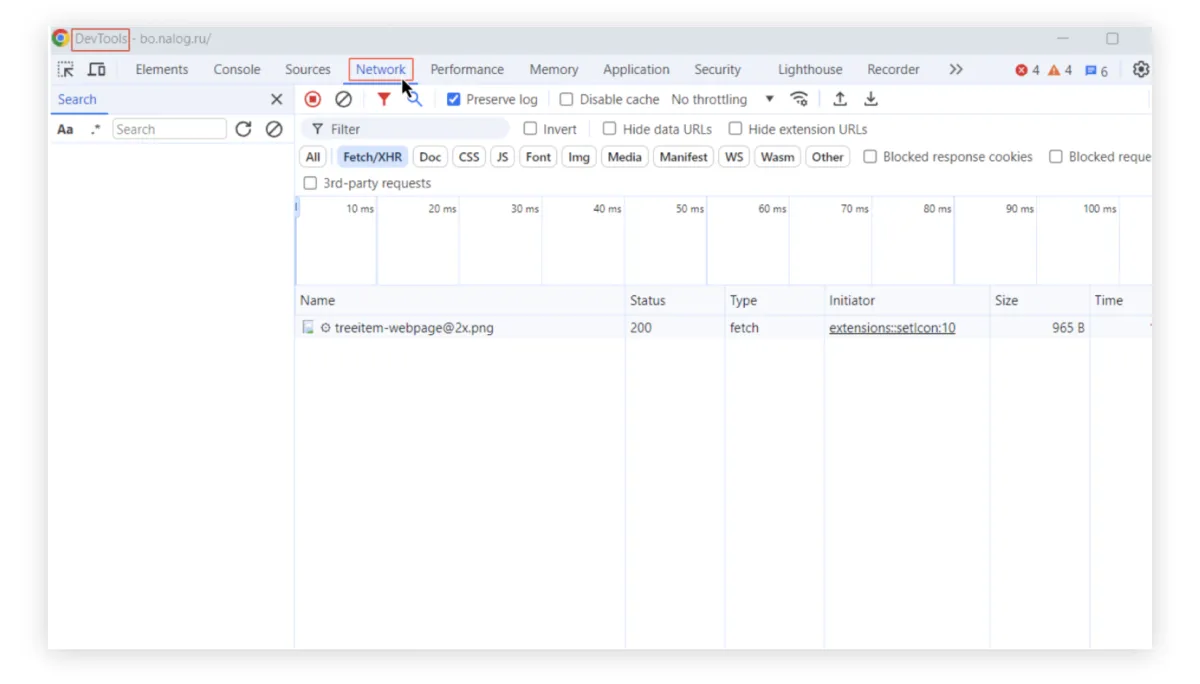Open network conditions Wi-Fi icon
This screenshot has width=1200, height=684.
click(799, 99)
